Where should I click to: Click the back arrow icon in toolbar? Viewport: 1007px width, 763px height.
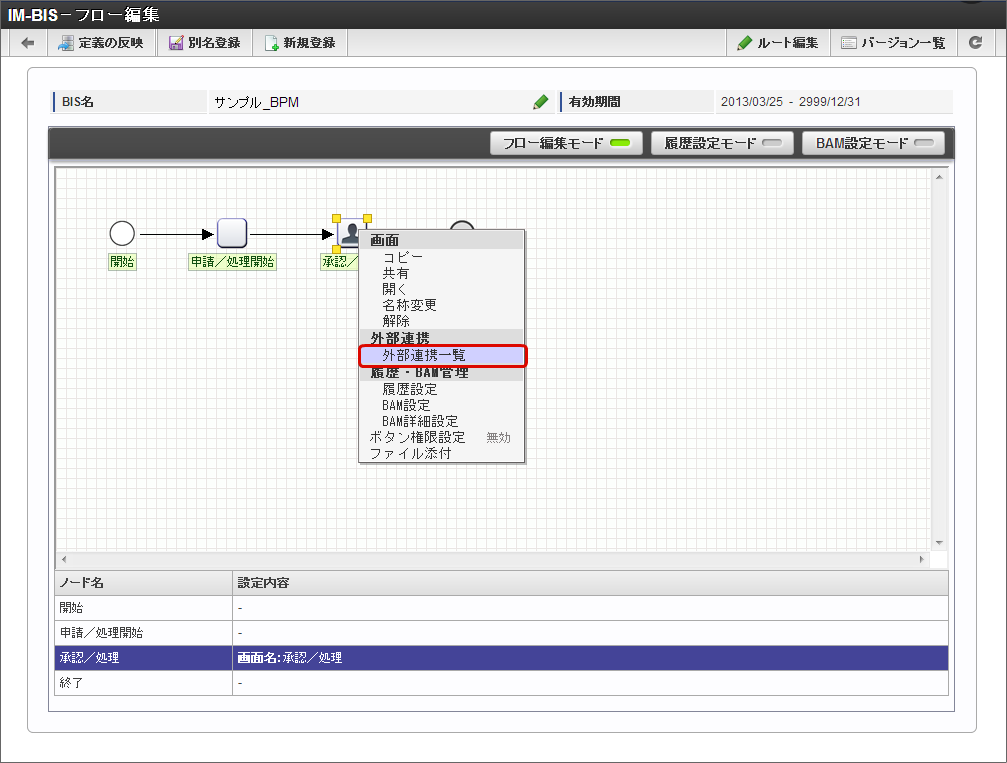point(28,43)
